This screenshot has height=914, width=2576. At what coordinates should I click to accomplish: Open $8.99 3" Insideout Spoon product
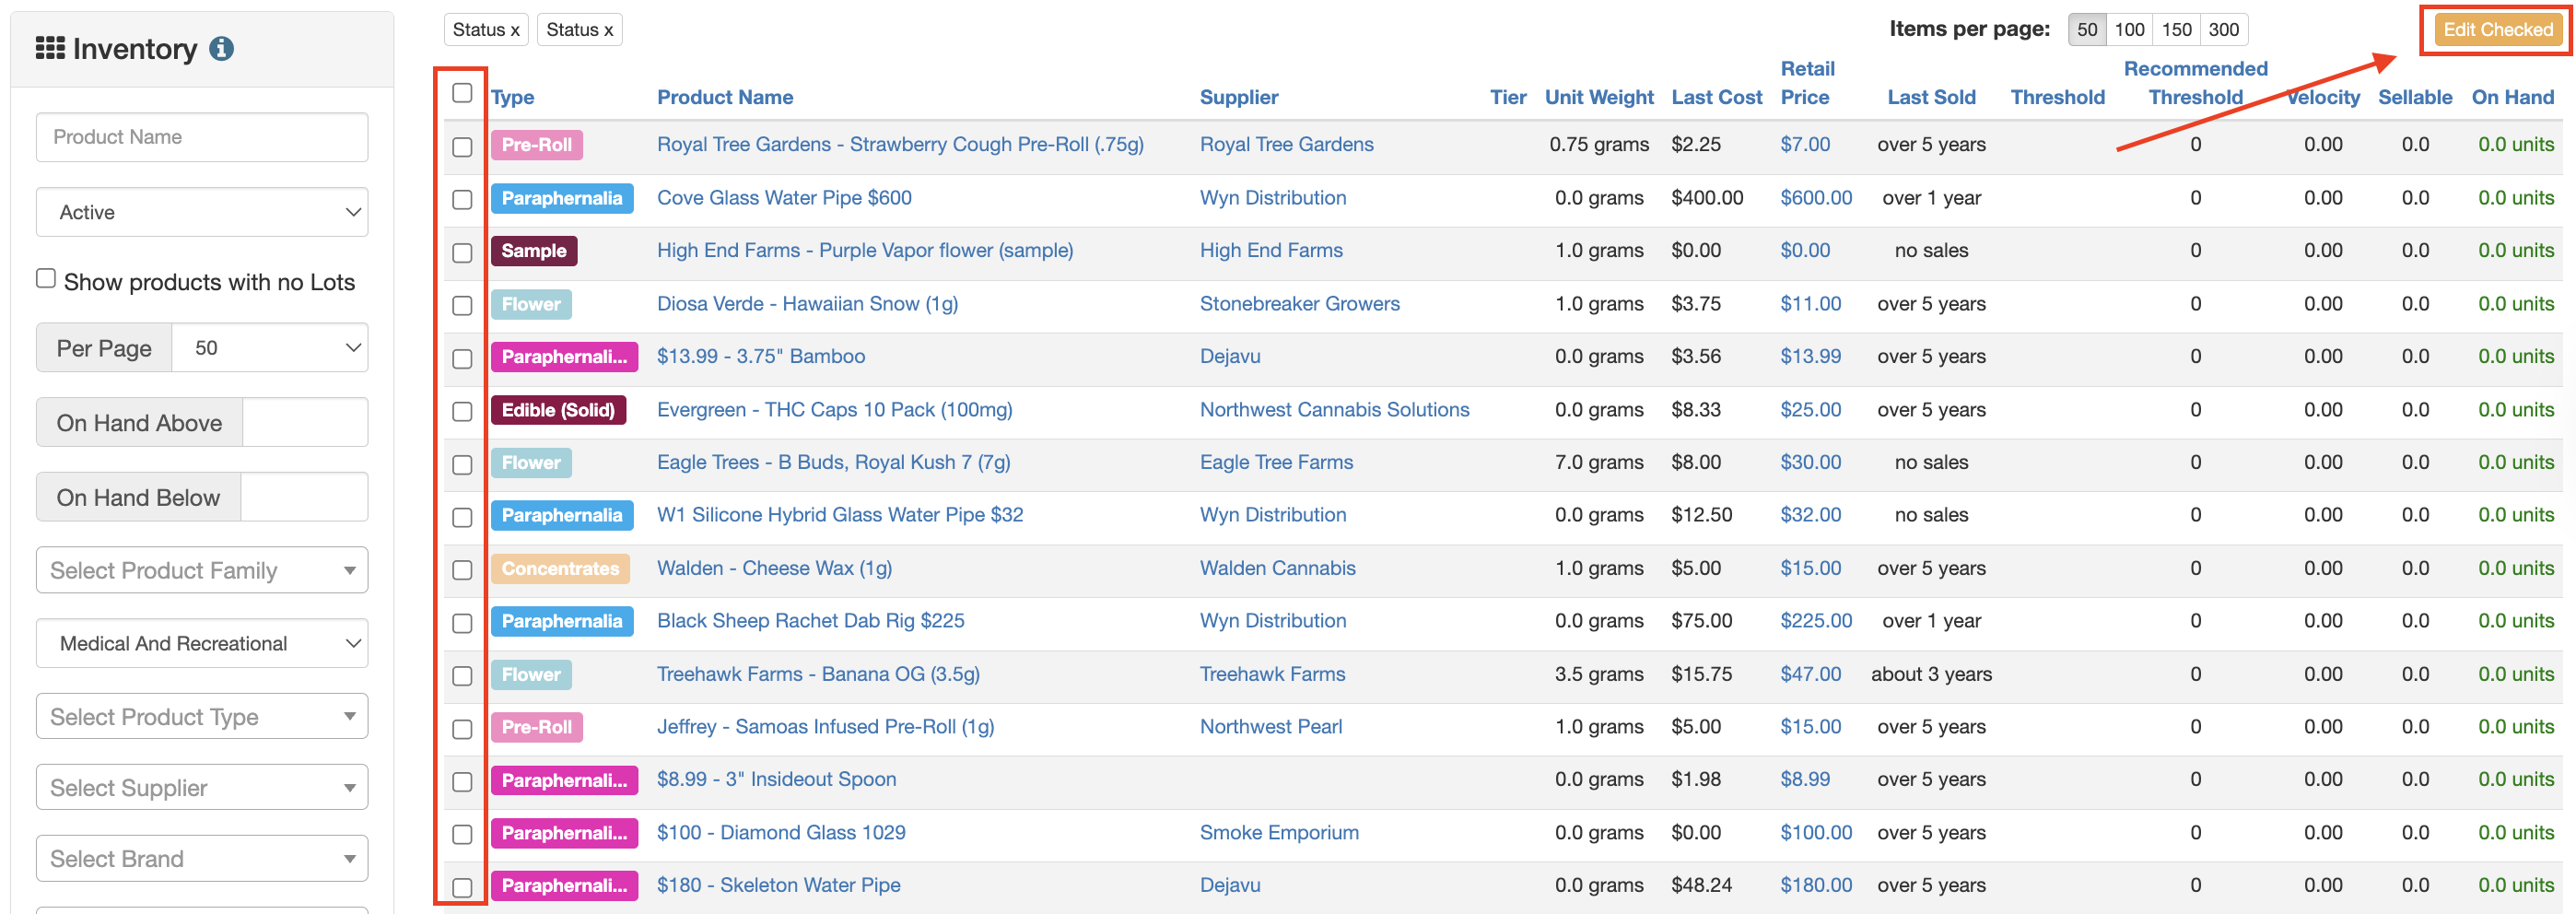click(776, 779)
